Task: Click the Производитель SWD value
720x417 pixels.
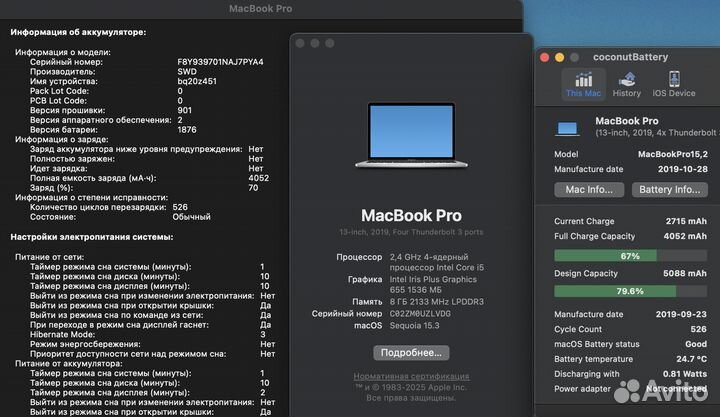Action: click(187, 72)
